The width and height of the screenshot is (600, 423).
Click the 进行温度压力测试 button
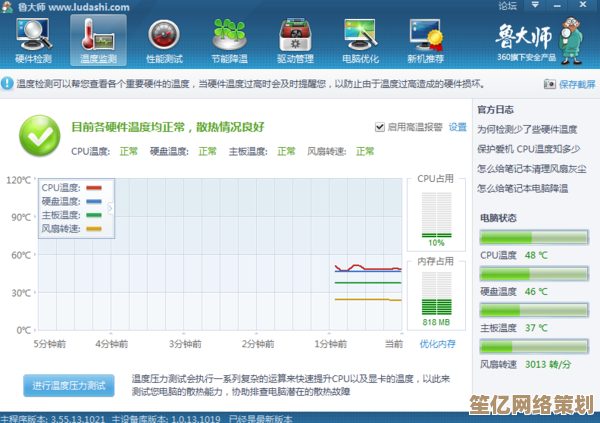click(69, 385)
